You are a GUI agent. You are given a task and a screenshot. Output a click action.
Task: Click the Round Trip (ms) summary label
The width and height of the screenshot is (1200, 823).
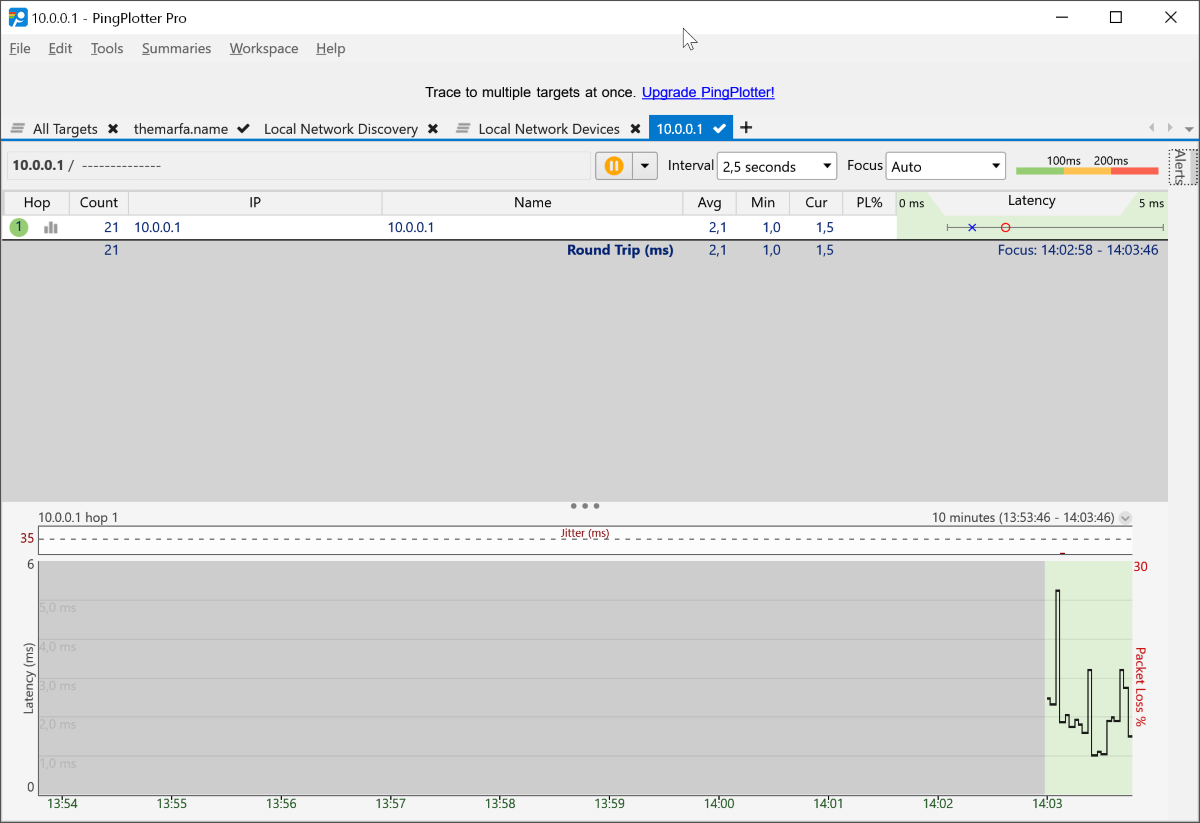click(620, 250)
